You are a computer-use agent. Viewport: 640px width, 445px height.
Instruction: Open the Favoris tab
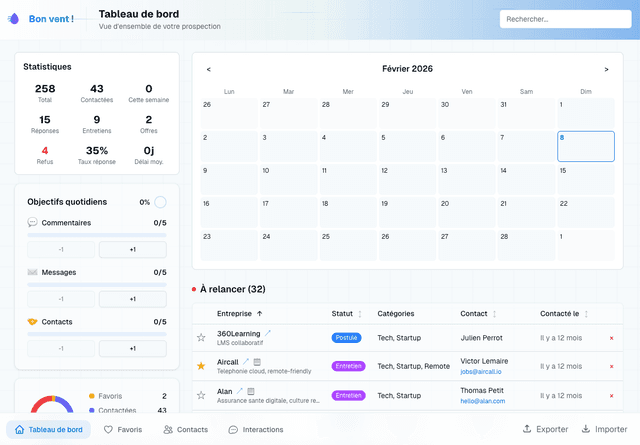(123, 429)
